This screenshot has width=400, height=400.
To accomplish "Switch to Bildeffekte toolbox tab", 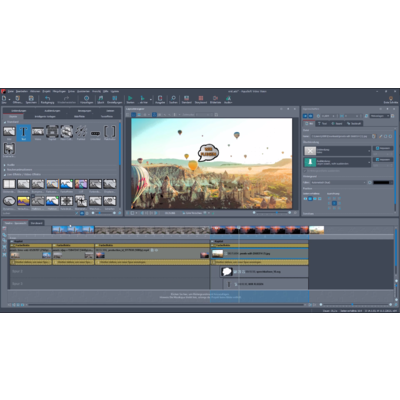I will [x=79, y=117].
